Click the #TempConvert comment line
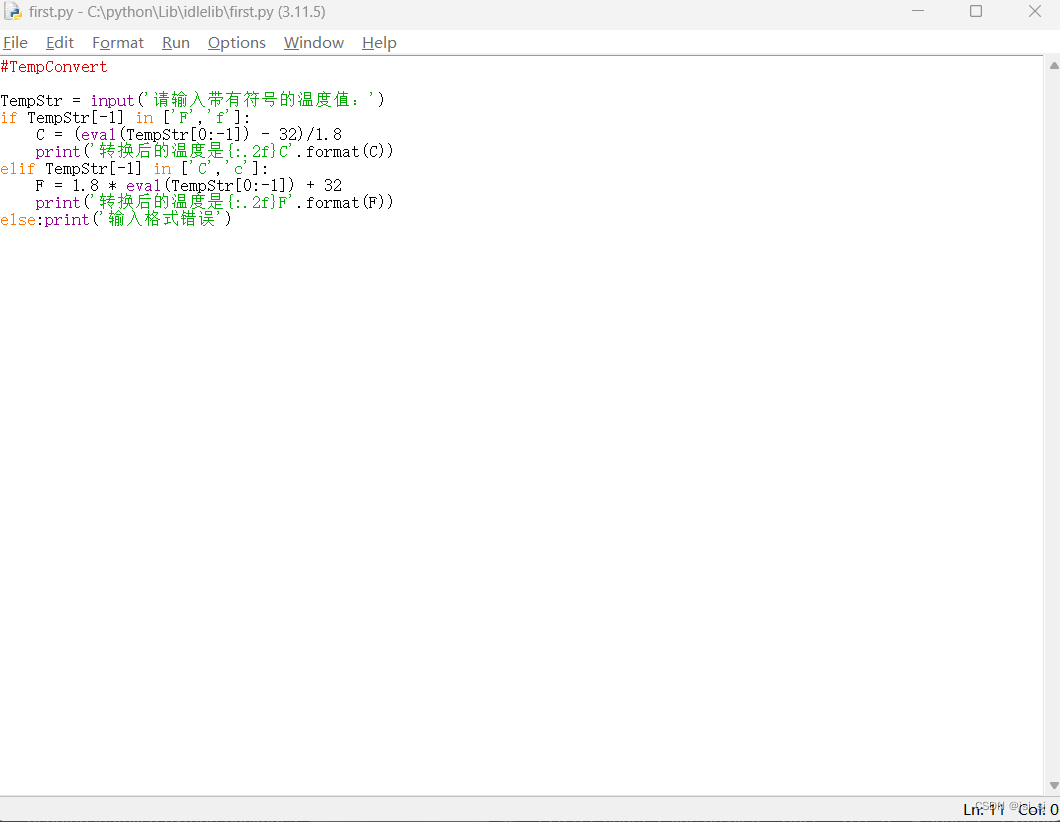This screenshot has height=822, width=1060. pos(54,67)
